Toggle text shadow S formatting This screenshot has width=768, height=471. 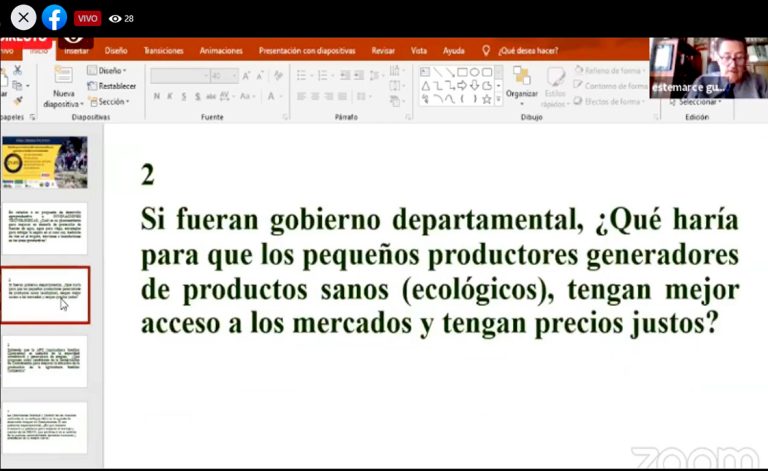point(197,96)
